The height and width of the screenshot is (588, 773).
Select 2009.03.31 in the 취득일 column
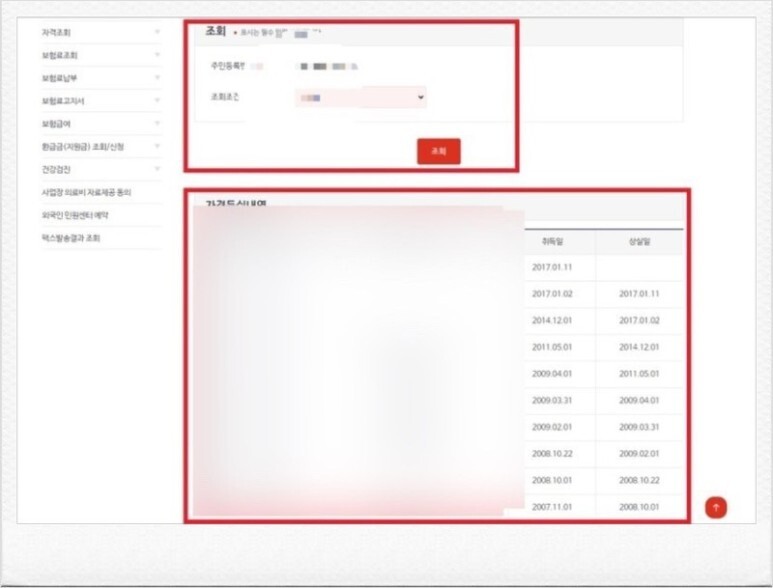(552, 400)
